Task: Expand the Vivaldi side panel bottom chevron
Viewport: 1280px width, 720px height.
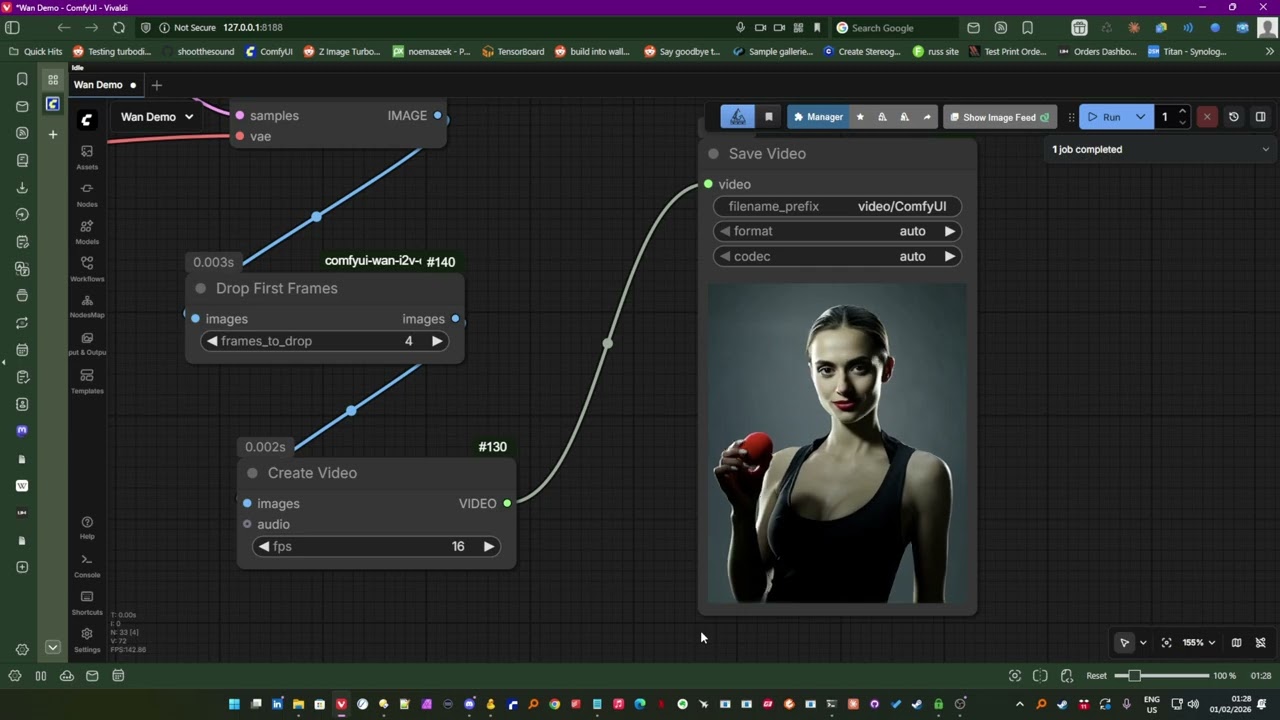Action: pyautogui.click(x=53, y=648)
